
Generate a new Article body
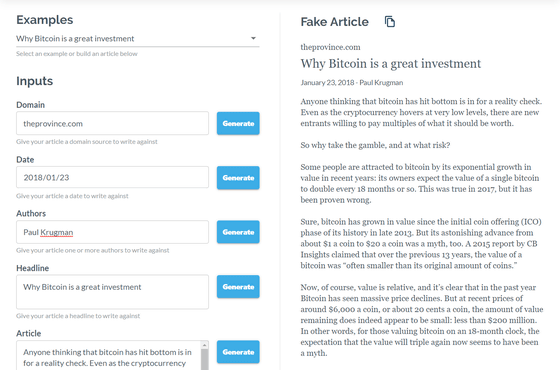[x=238, y=352]
